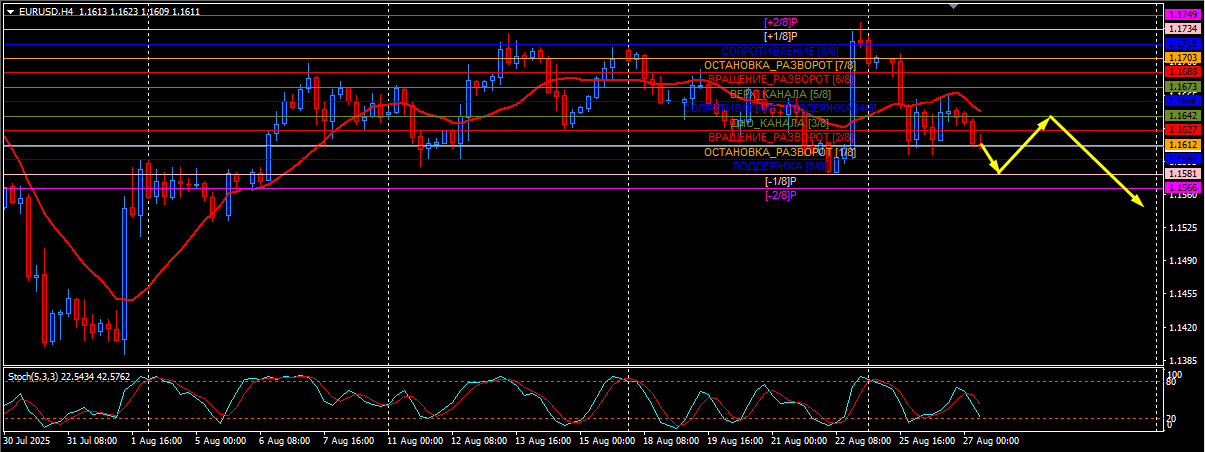Screen dimensions: 1205x452
Task: Click the 11 Aug 00:00 time label
Action: 414,440
